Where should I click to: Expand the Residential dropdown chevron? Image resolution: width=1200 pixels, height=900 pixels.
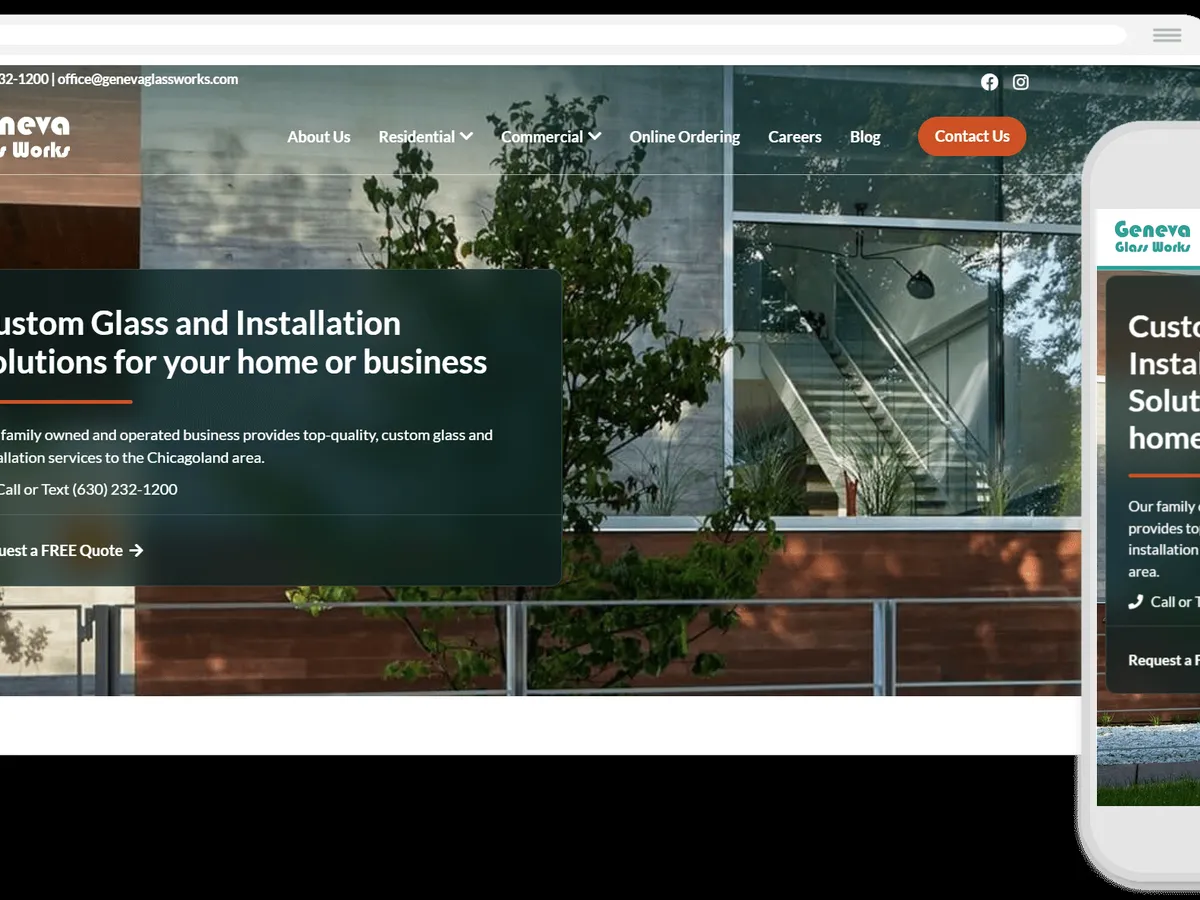point(466,136)
